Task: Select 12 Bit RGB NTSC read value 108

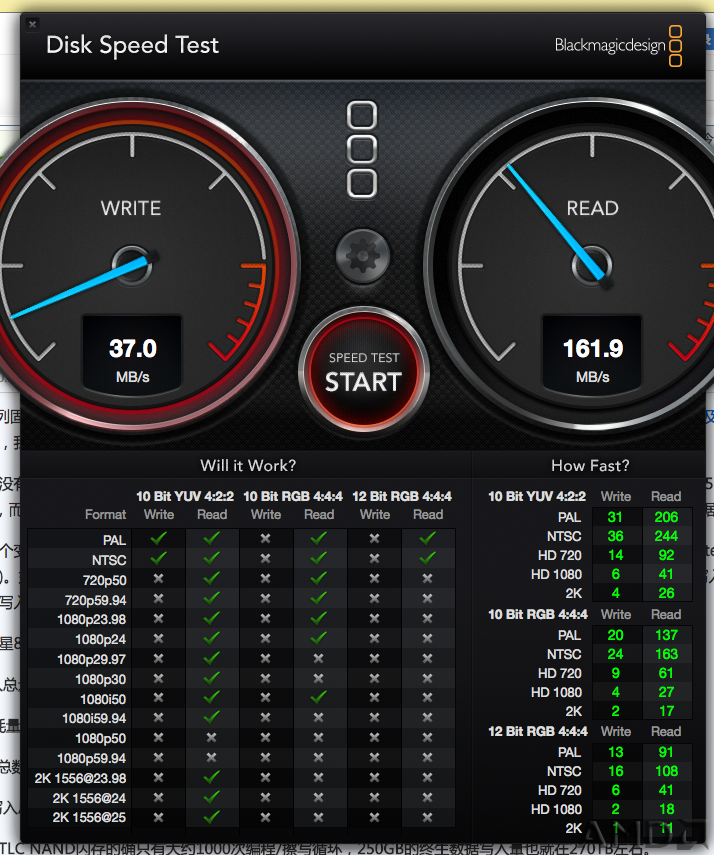Action: click(x=666, y=771)
